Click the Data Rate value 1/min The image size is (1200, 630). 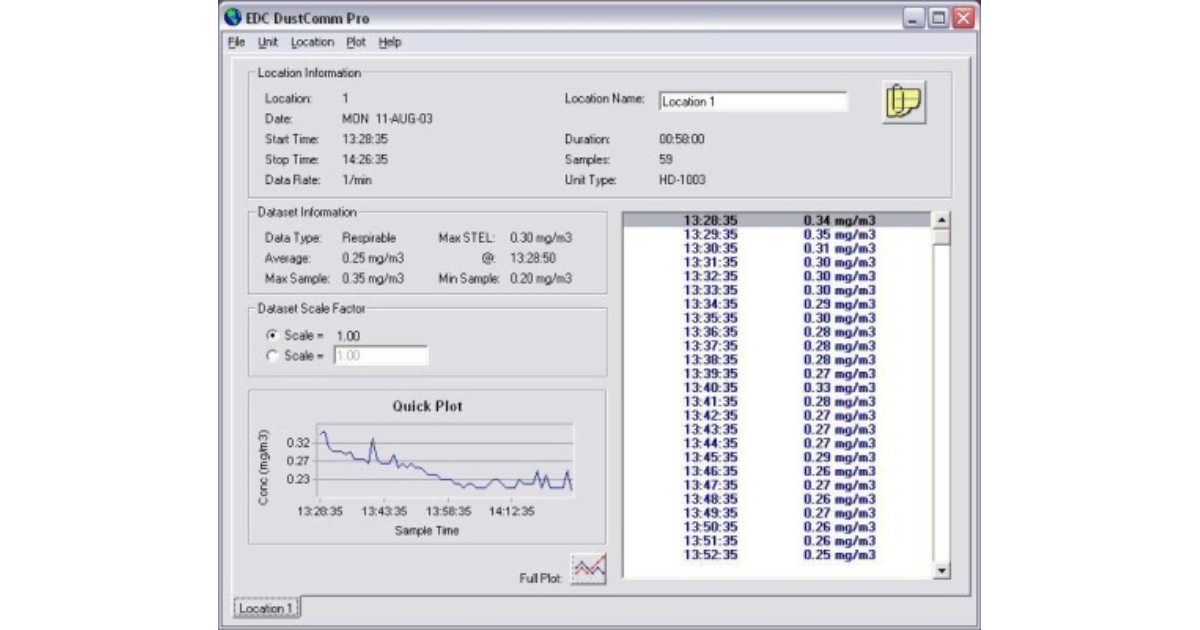357,181
